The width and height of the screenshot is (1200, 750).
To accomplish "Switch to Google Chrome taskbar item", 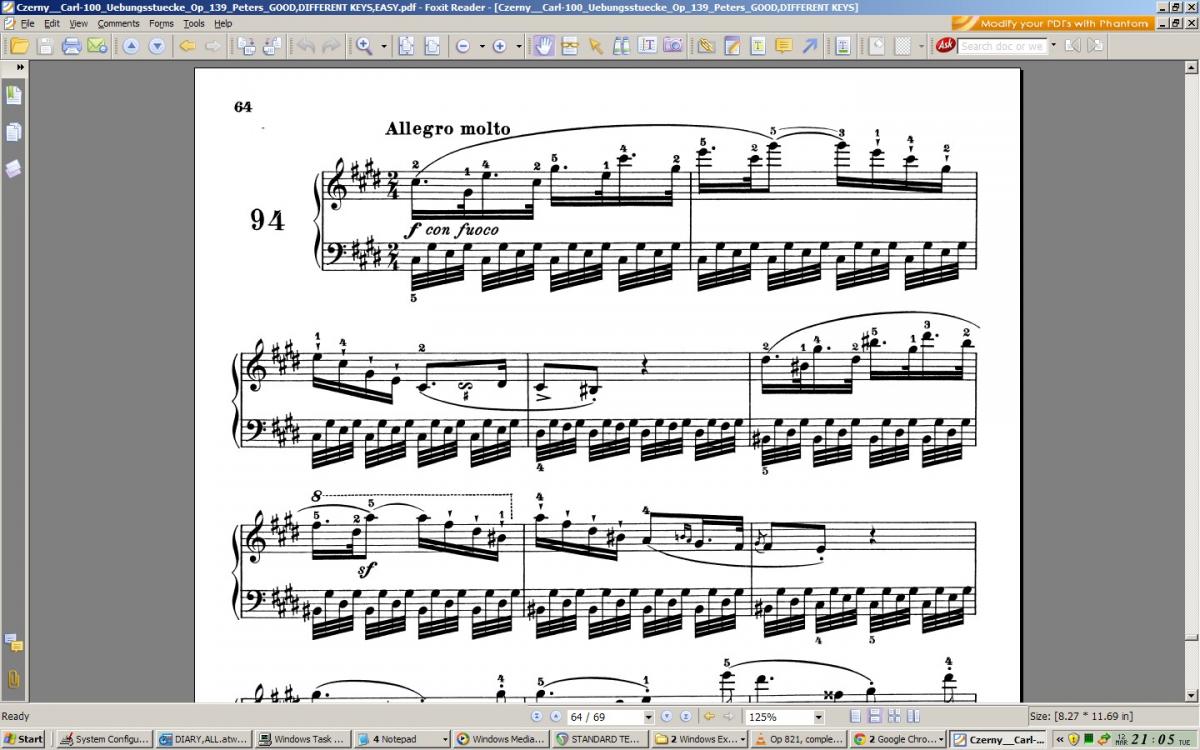I will pyautogui.click(x=898, y=739).
